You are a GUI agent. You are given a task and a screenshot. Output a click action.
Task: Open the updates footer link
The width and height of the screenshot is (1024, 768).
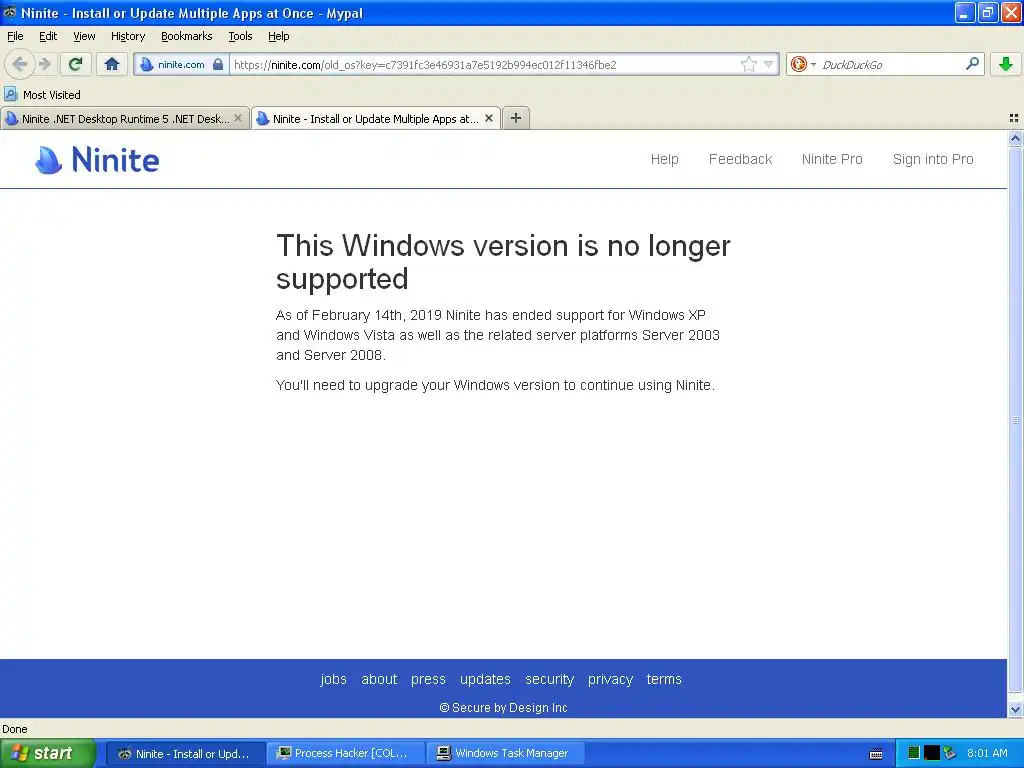click(x=485, y=679)
